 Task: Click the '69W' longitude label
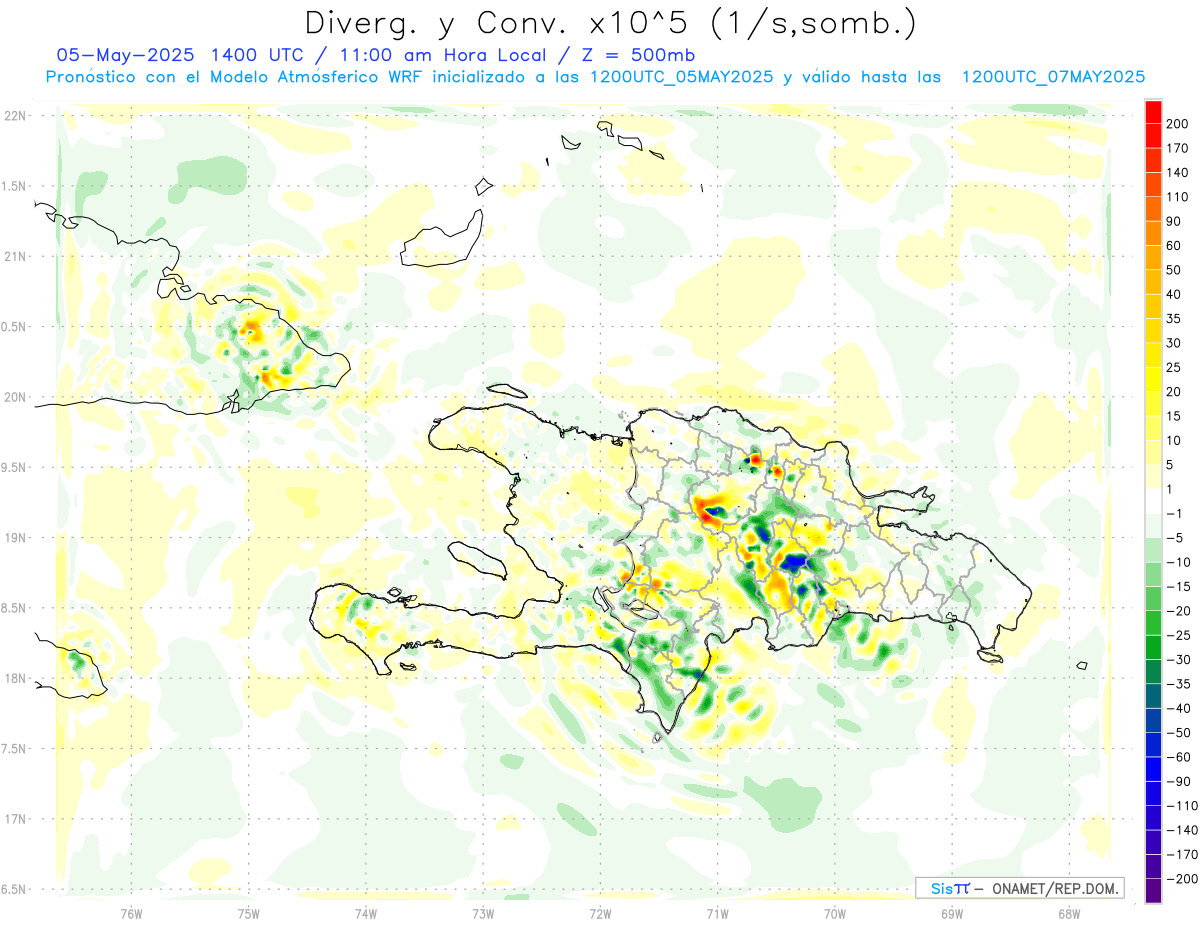(951, 914)
